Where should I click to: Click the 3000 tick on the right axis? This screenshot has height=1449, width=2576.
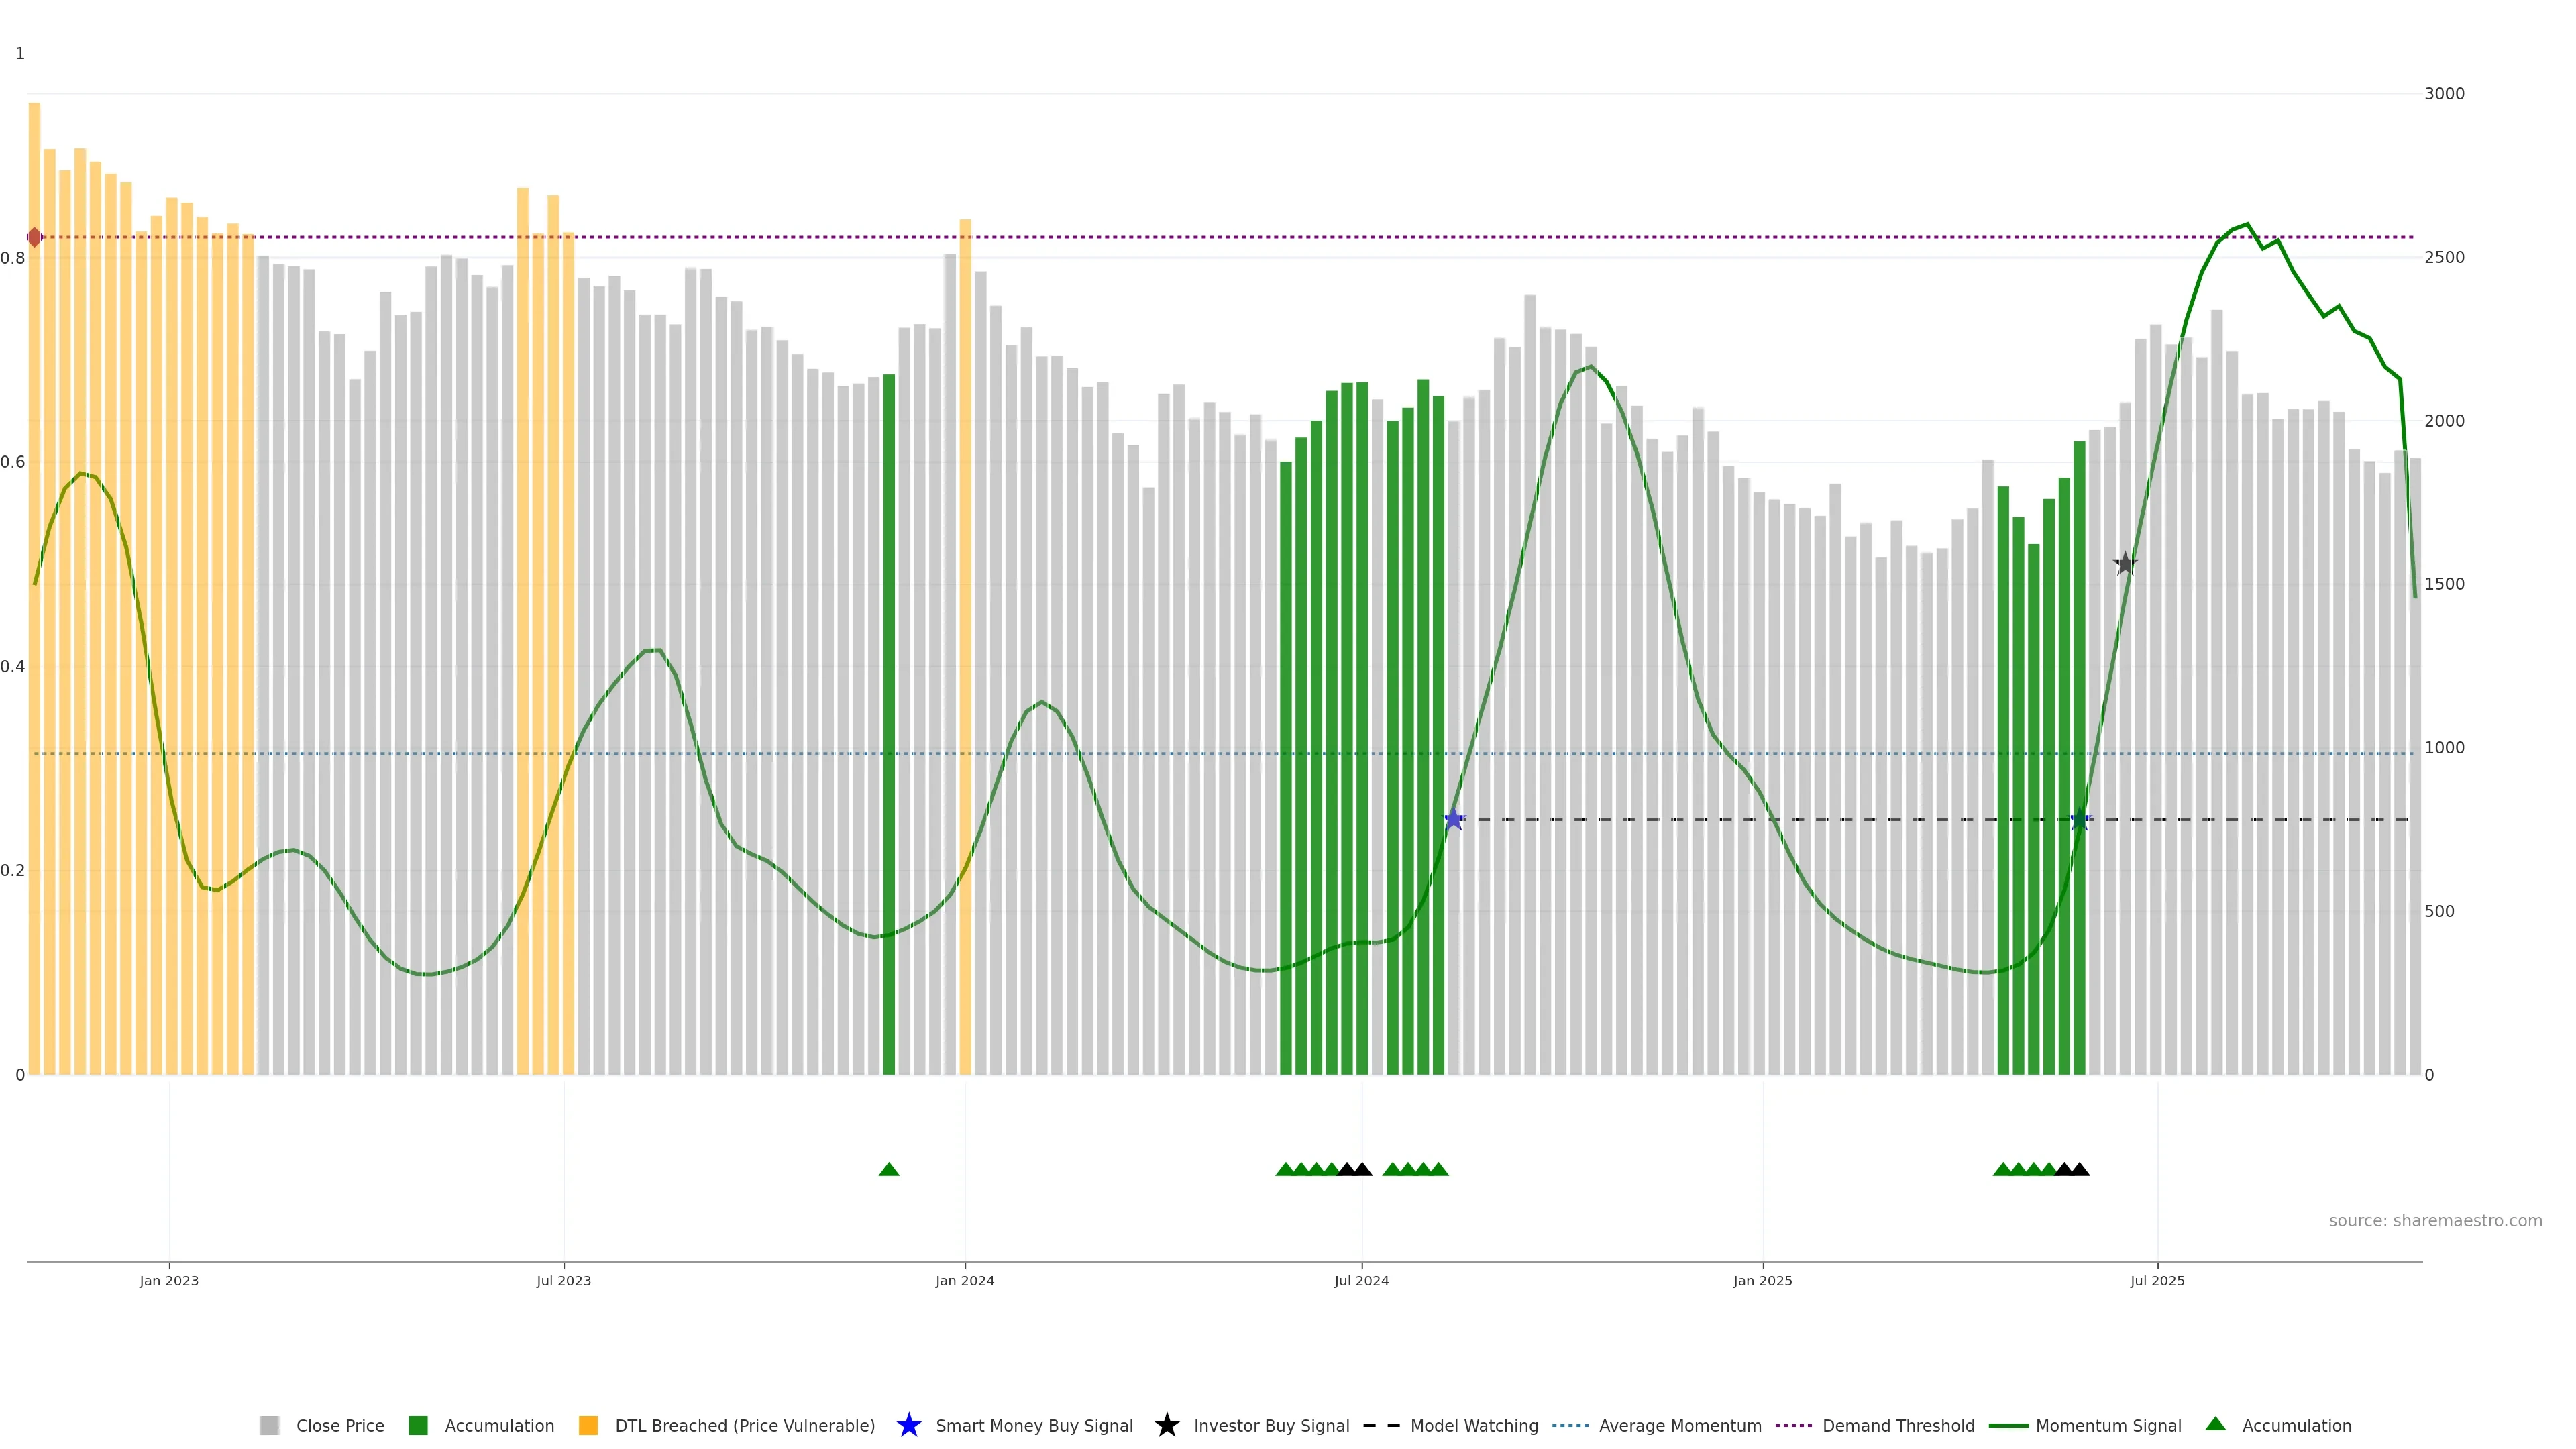click(x=2444, y=94)
